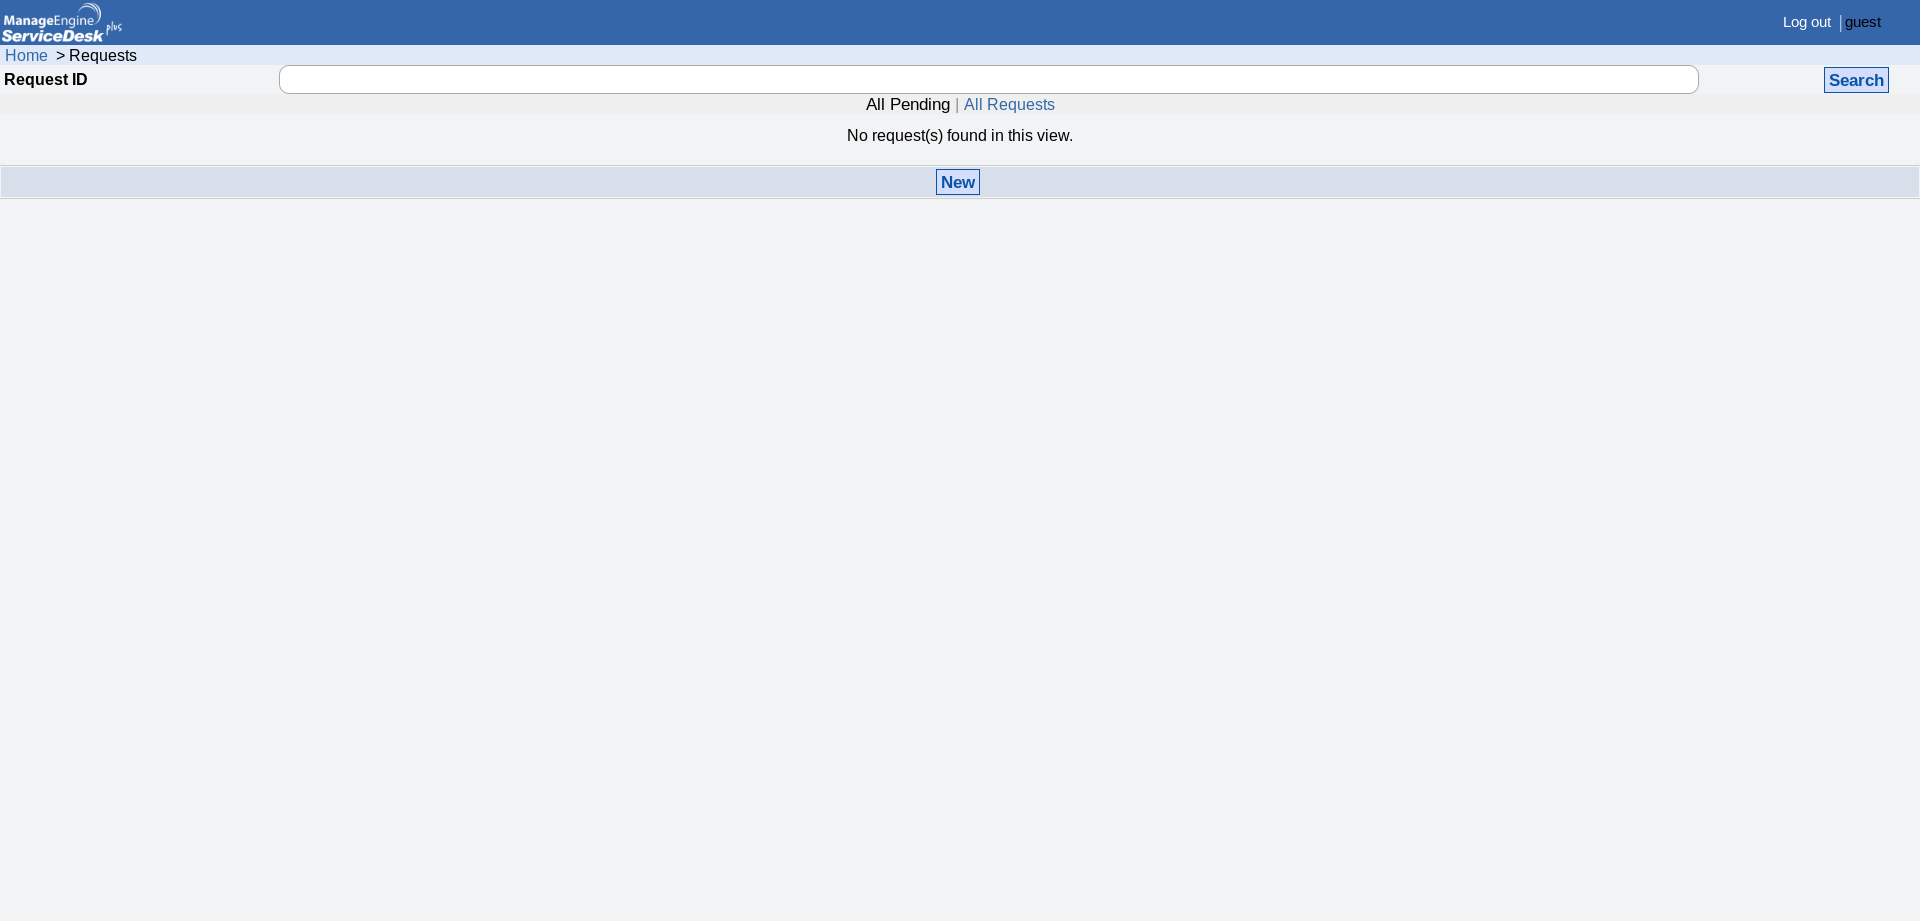Viewport: 1920px width, 921px height.
Task: Click the swoosh arc in the logo
Action: click(x=92, y=10)
